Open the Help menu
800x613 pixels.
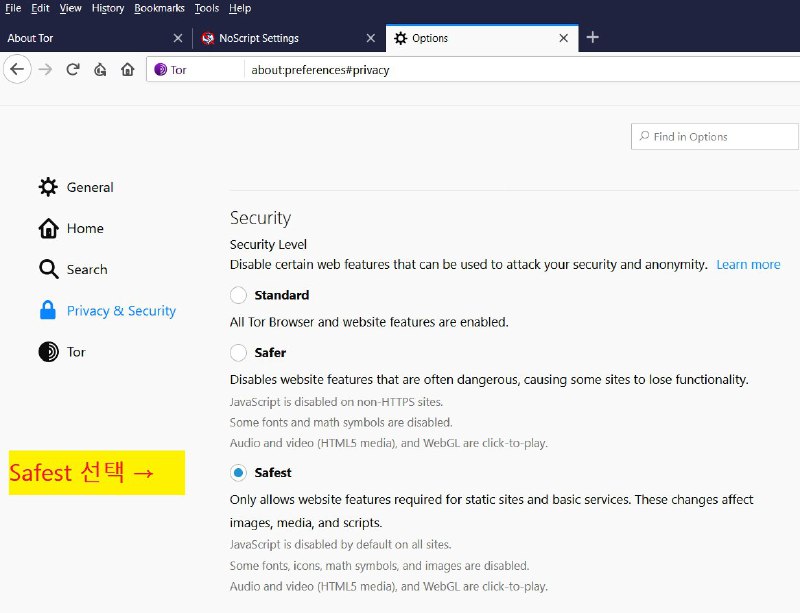[240, 8]
